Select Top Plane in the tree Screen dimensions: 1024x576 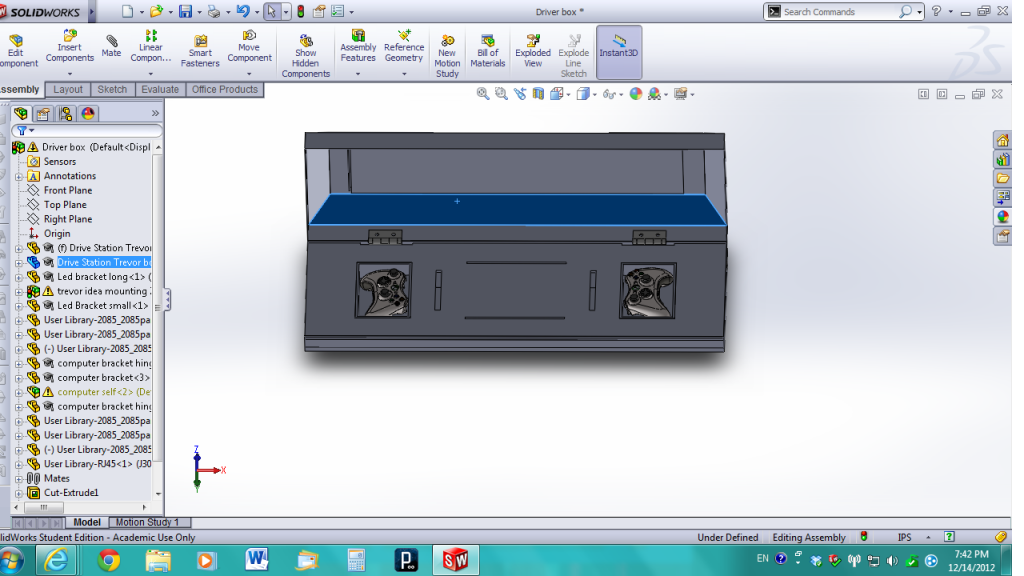[65, 205]
